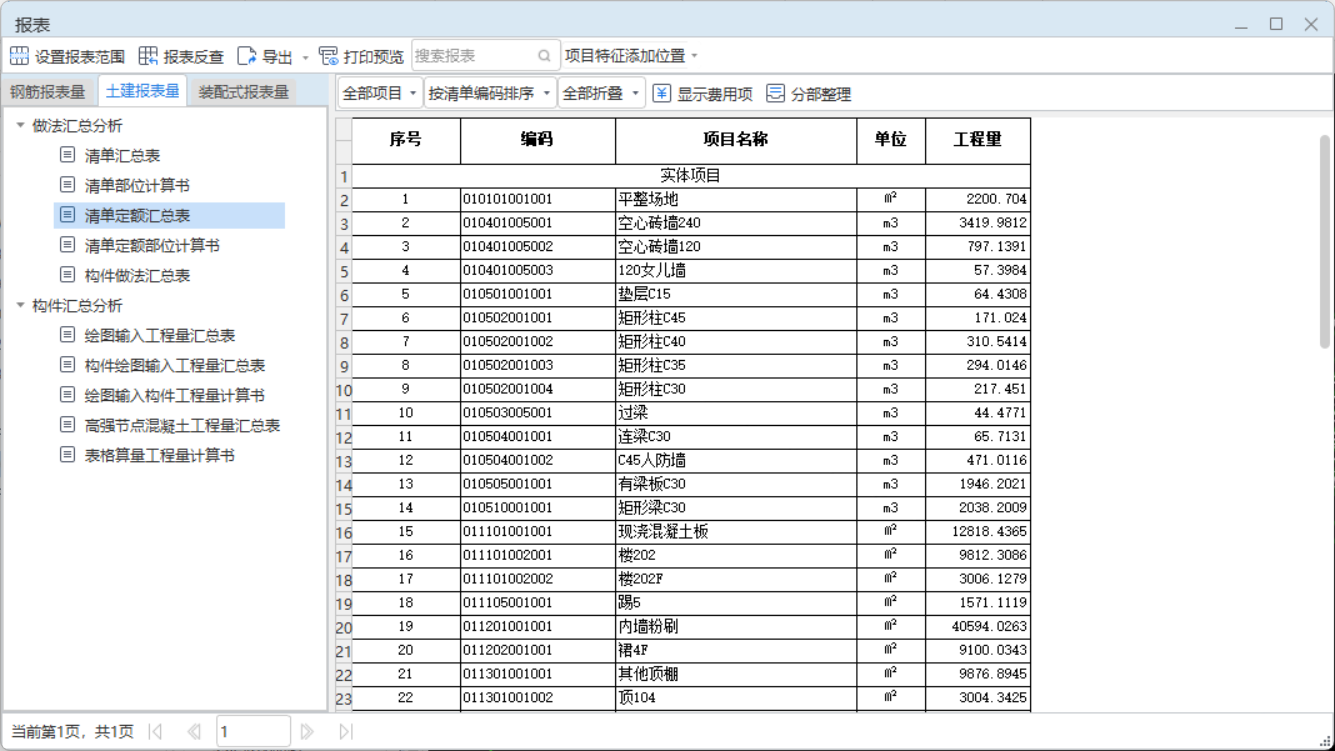Collapse the 构件汇总分析 tree group
Screen dimensions: 1335x751
pyautogui.click(x=20, y=305)
